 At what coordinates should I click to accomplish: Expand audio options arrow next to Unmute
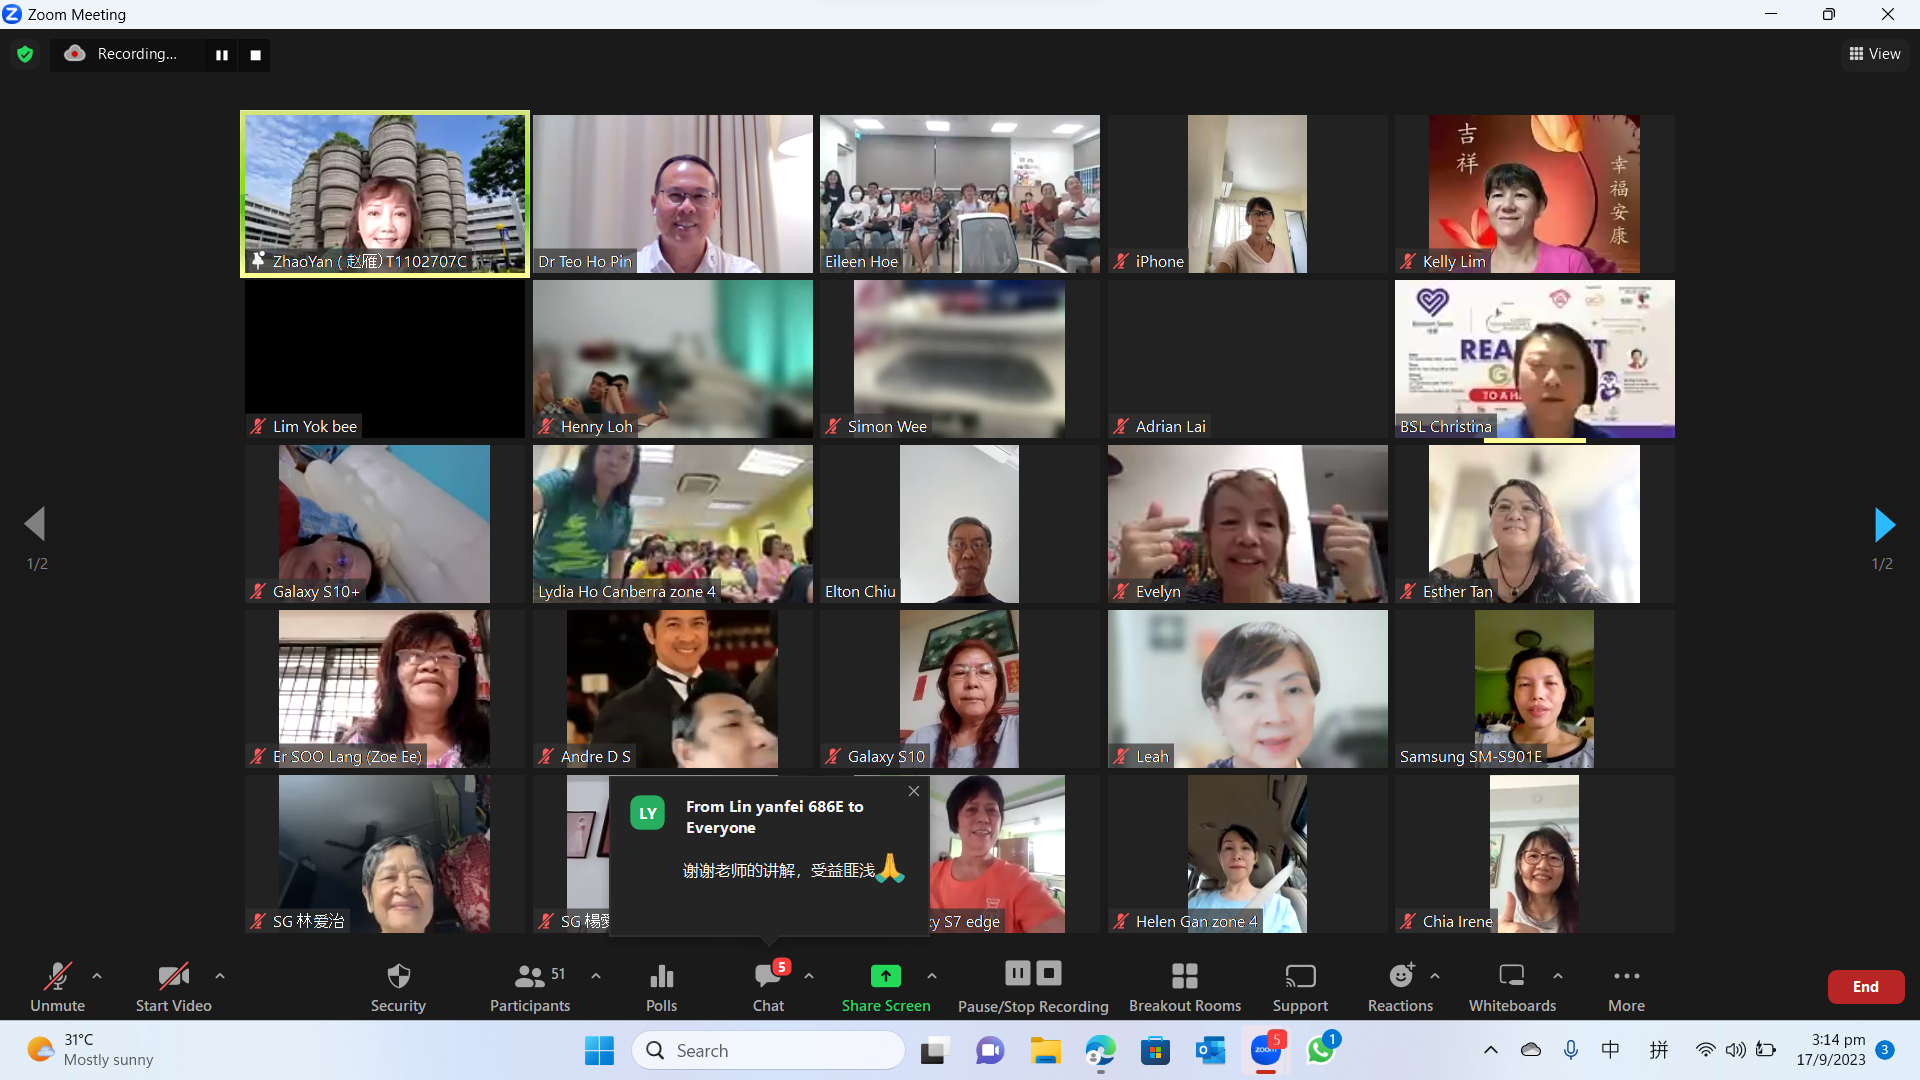pyautogui.click(x=97, y=976)
